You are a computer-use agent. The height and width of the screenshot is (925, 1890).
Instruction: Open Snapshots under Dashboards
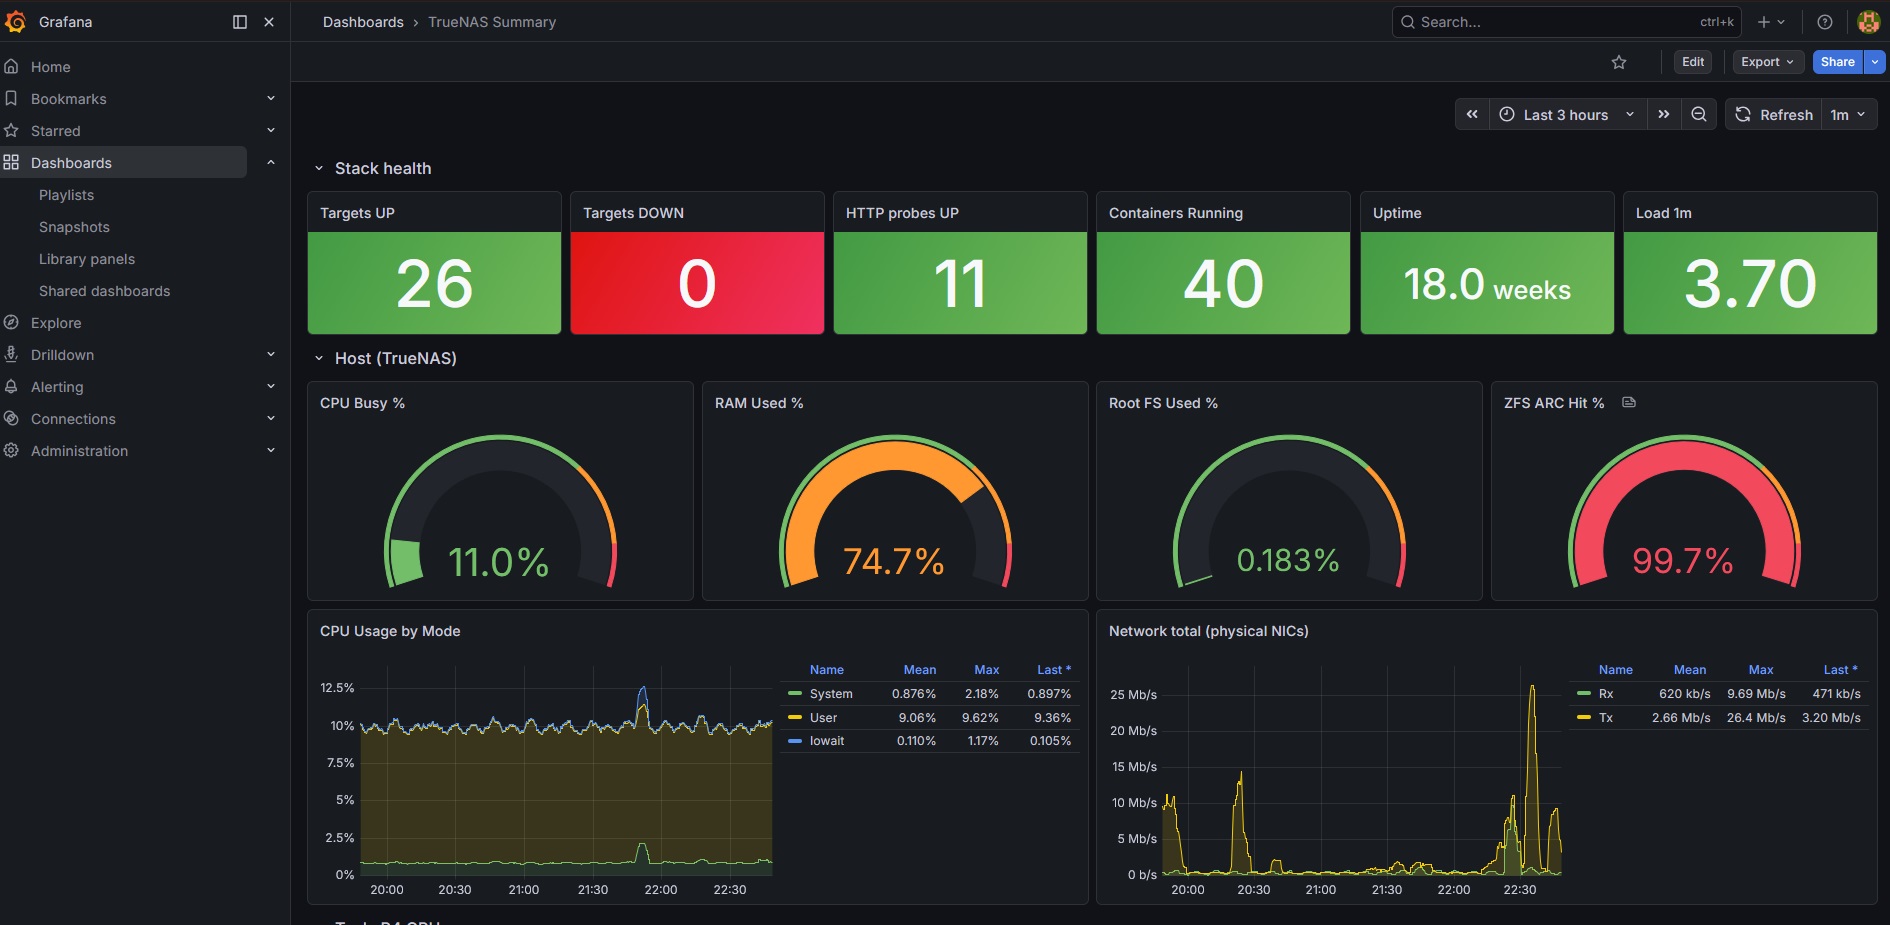pyautogui.click(x=74, y=227)
